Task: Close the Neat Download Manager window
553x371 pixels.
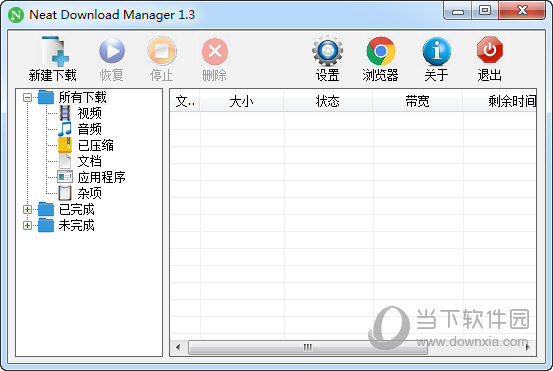Action: click(x=522, y=11)
